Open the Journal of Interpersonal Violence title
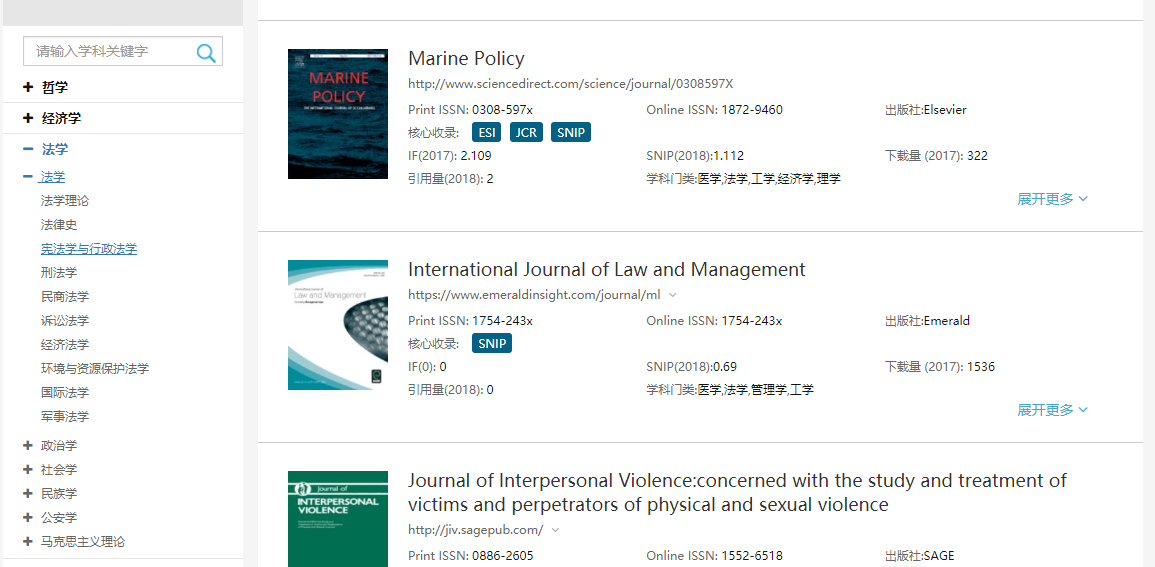The width and height of the screenshot is (1155, 567). 737,493
